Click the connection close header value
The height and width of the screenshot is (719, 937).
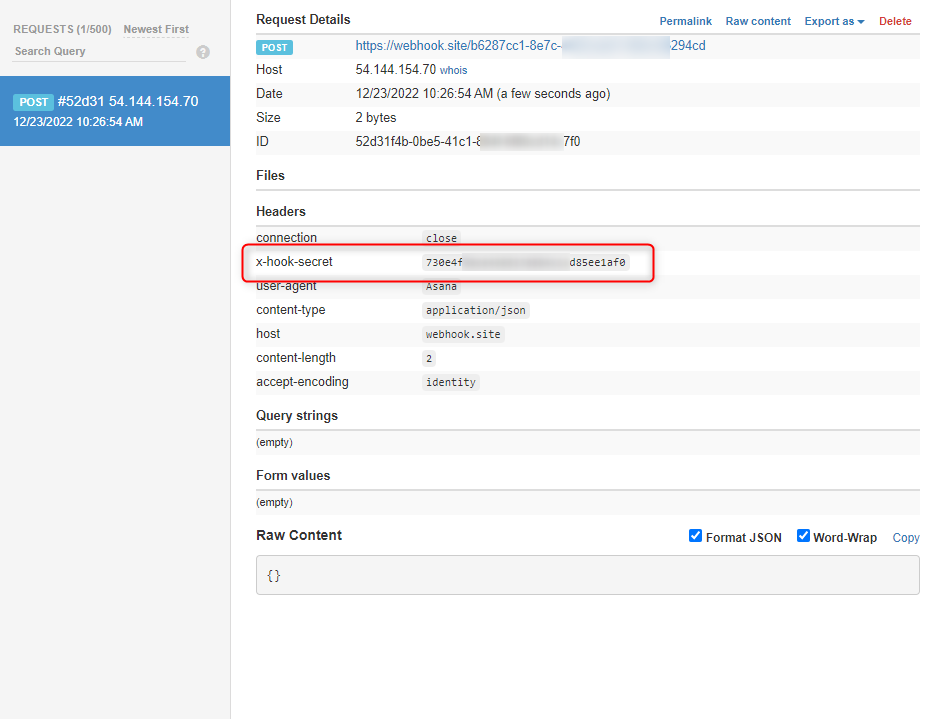click(441, 238)
